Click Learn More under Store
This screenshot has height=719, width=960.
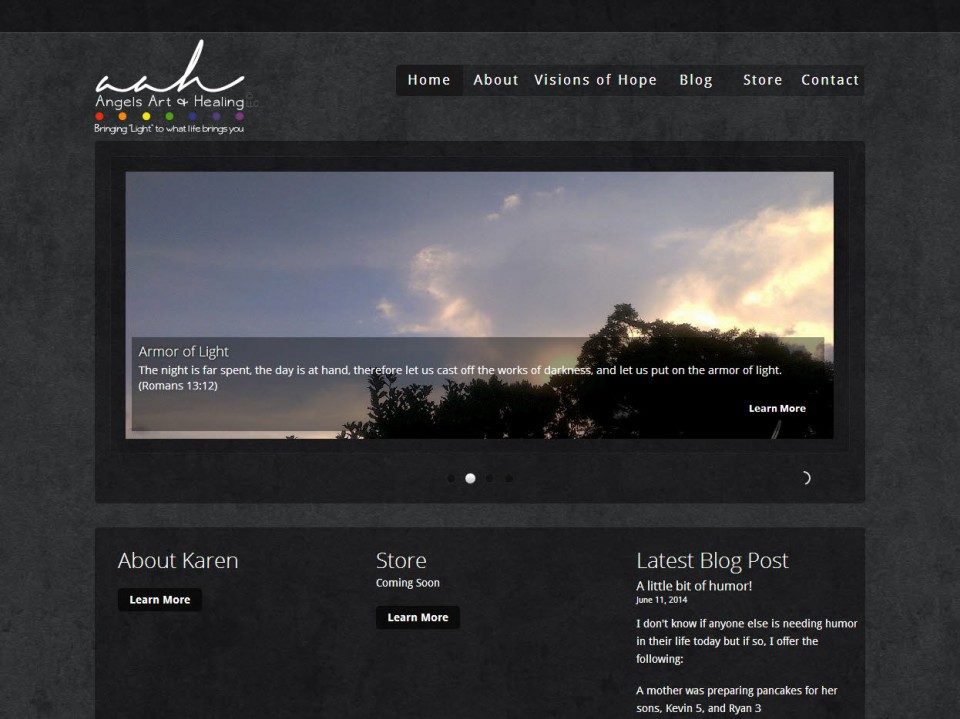point(418,617)
